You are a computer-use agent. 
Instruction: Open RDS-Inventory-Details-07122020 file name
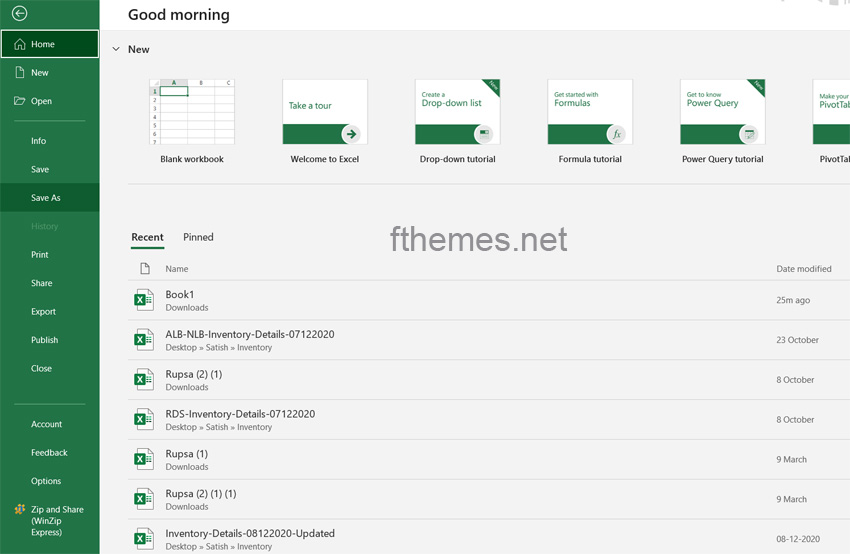240,414
